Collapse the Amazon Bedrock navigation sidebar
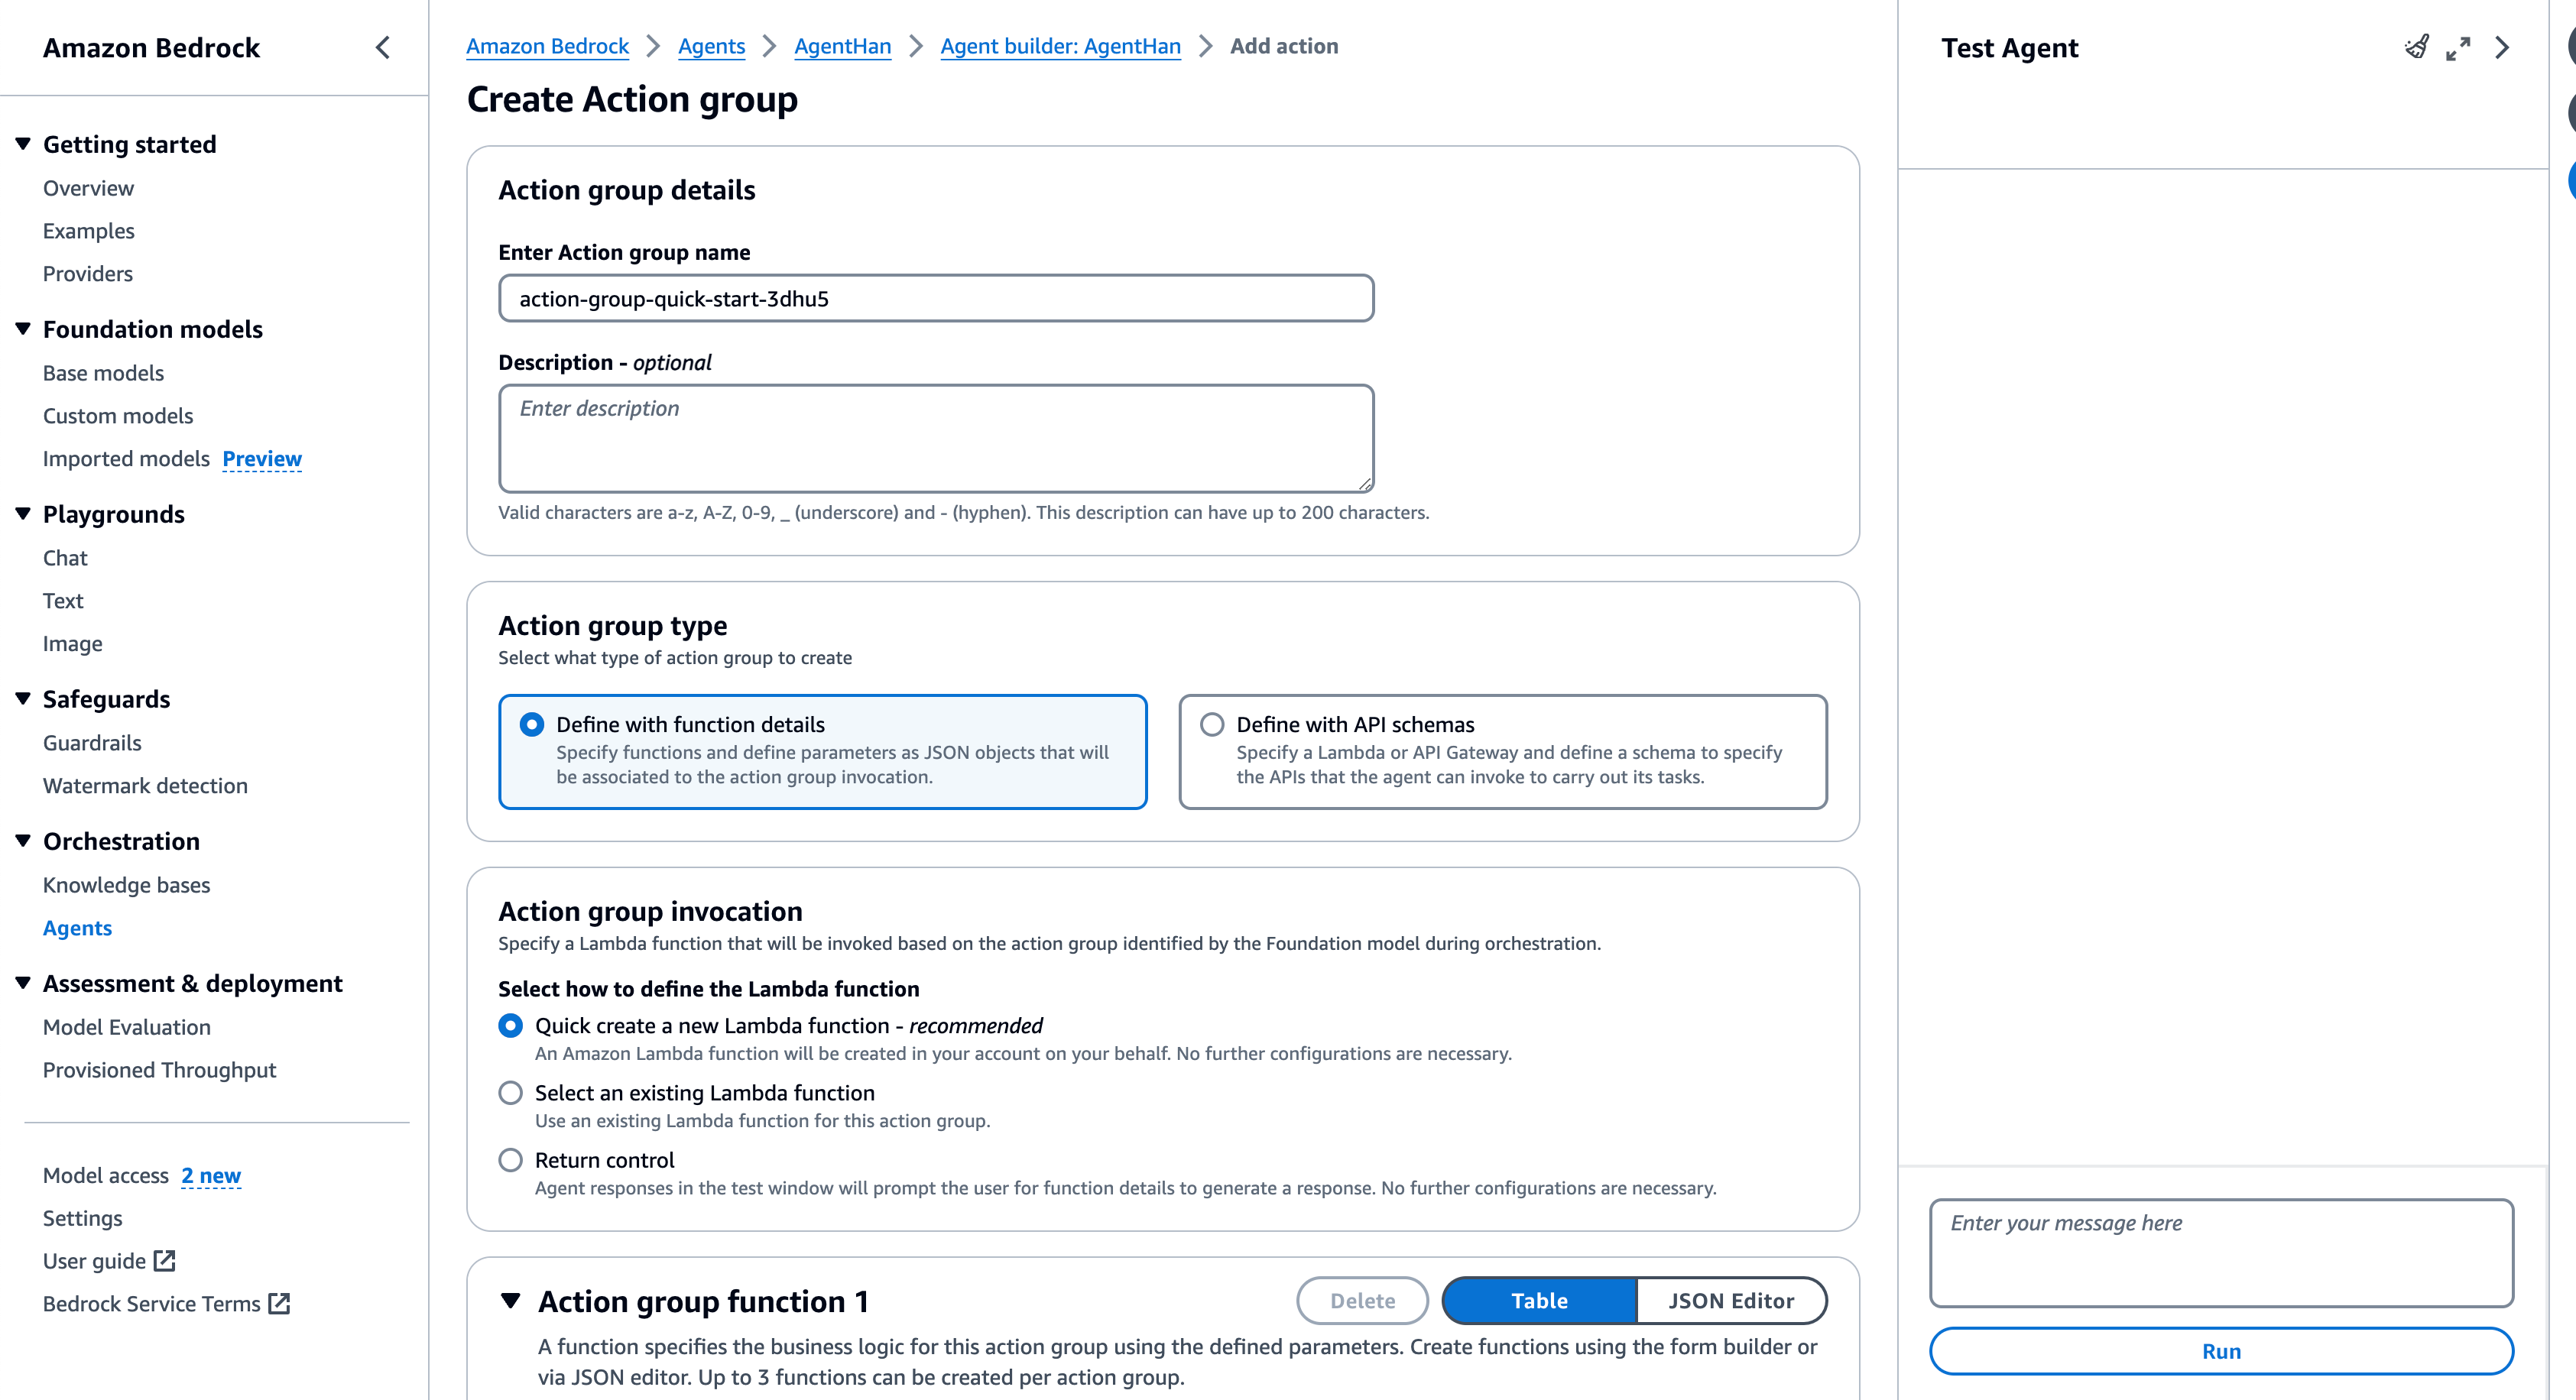The image size is (2576, 1400). tap(383, 47)
